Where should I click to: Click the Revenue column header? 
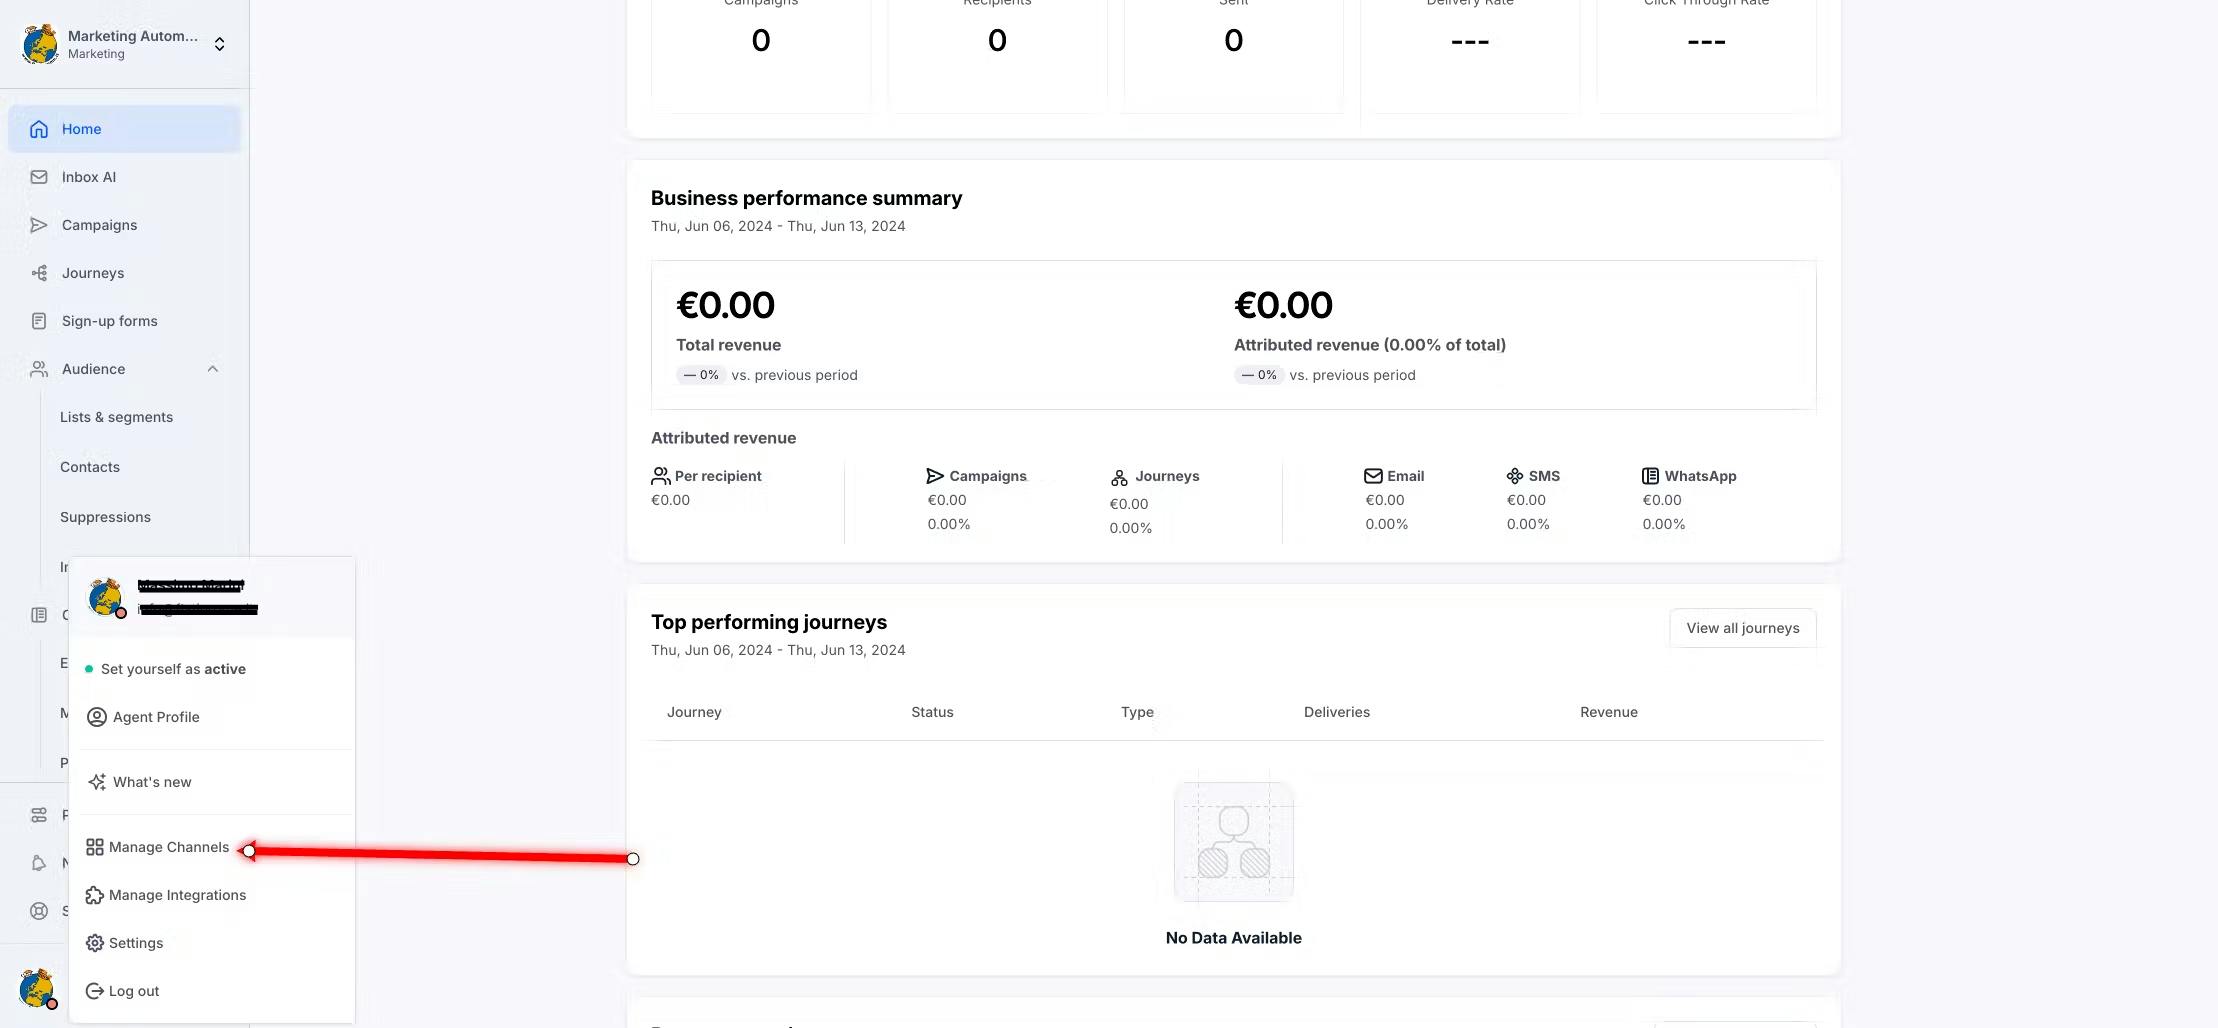click(x=1608, y=712)
